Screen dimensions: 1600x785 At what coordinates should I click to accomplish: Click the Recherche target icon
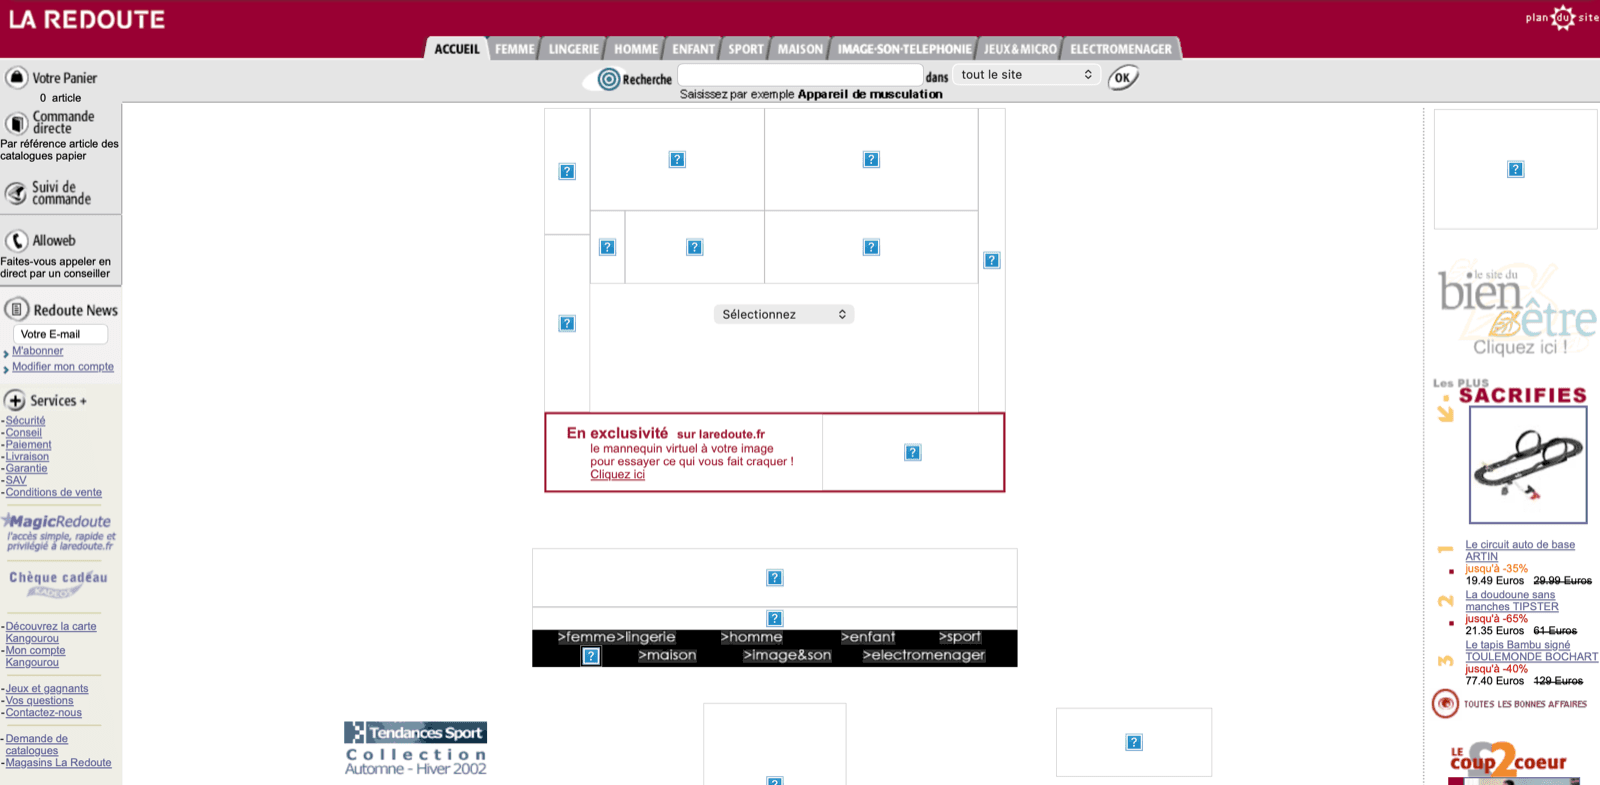pyautogui.click(x=608, y=79)
